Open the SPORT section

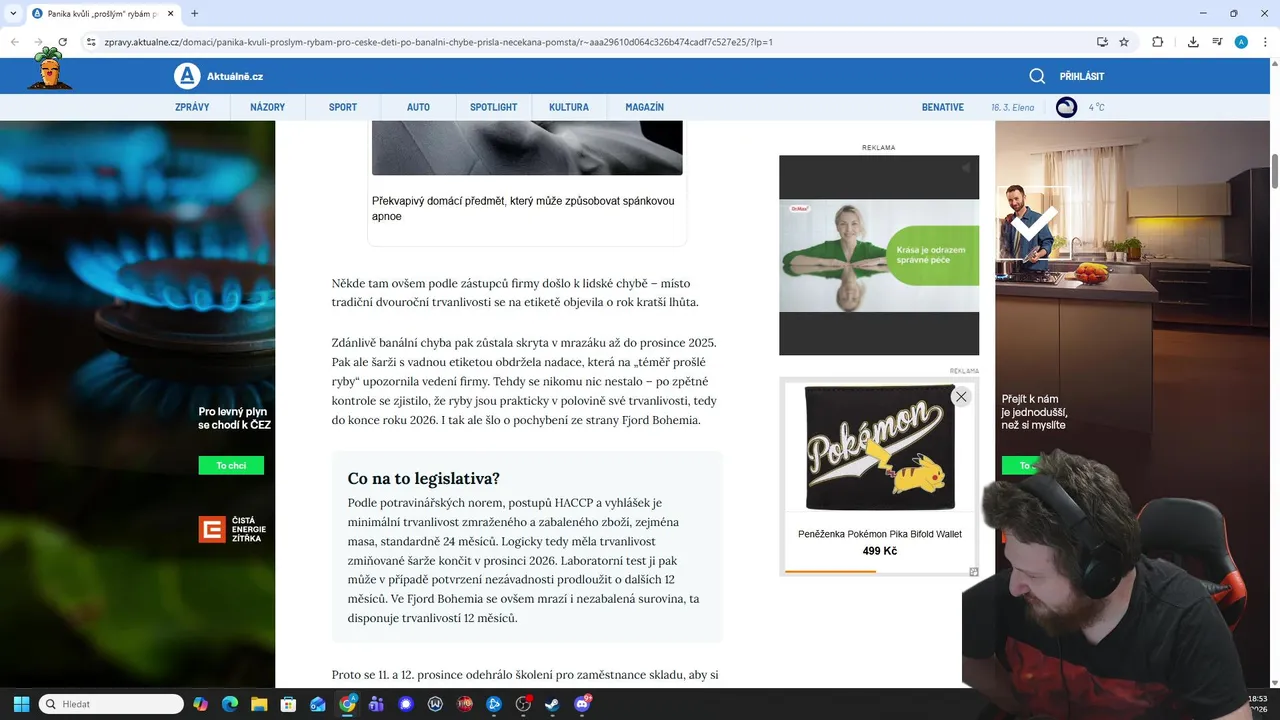coord(343,107)
